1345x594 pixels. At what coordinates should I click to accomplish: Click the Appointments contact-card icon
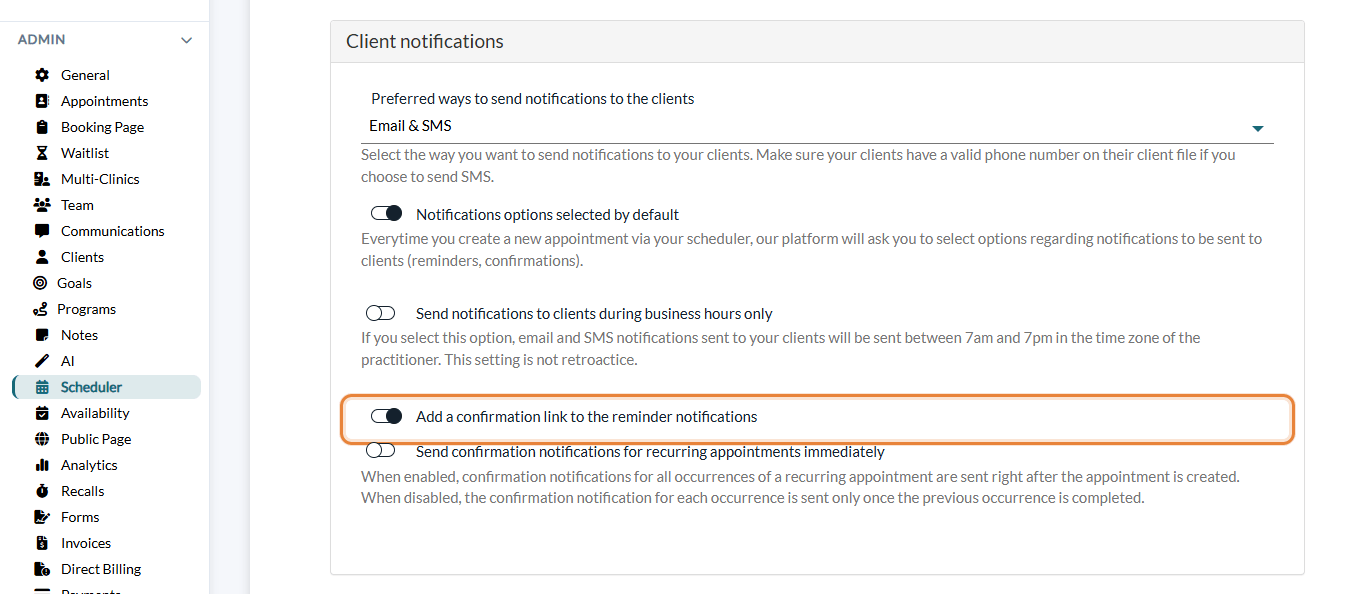42,101
